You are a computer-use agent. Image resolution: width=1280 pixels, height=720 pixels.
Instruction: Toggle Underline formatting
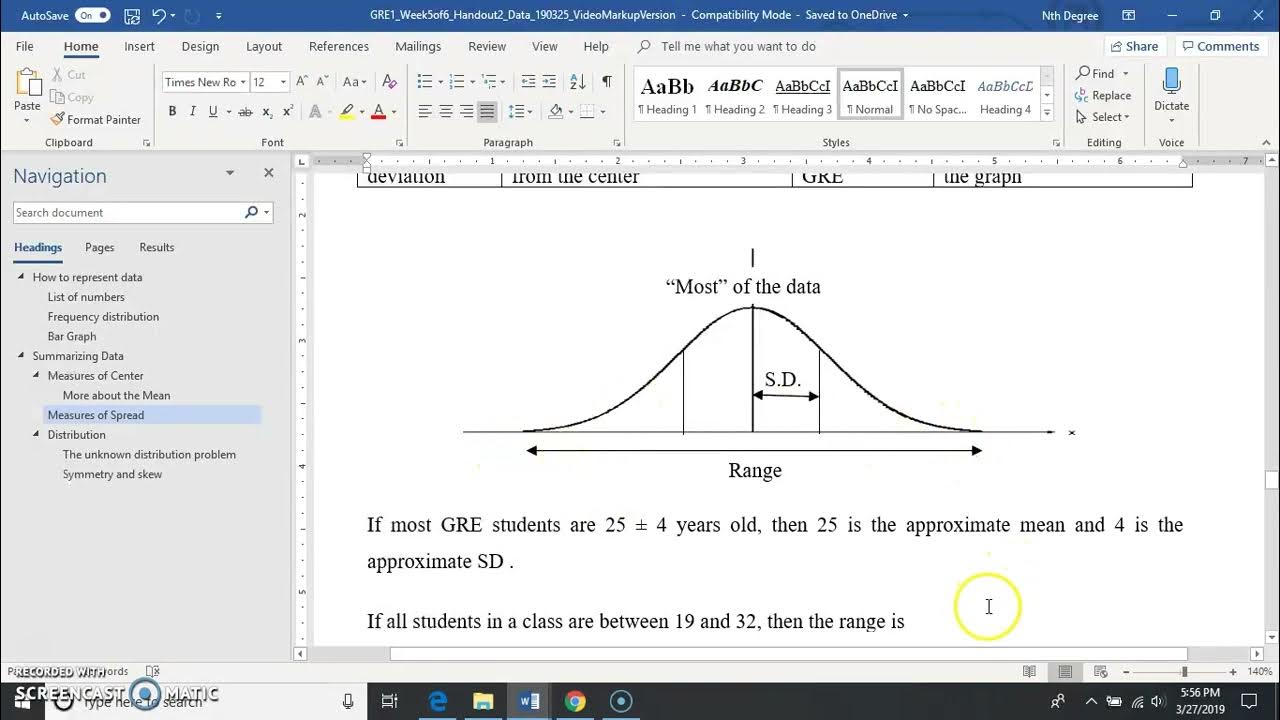pos(213,111)
